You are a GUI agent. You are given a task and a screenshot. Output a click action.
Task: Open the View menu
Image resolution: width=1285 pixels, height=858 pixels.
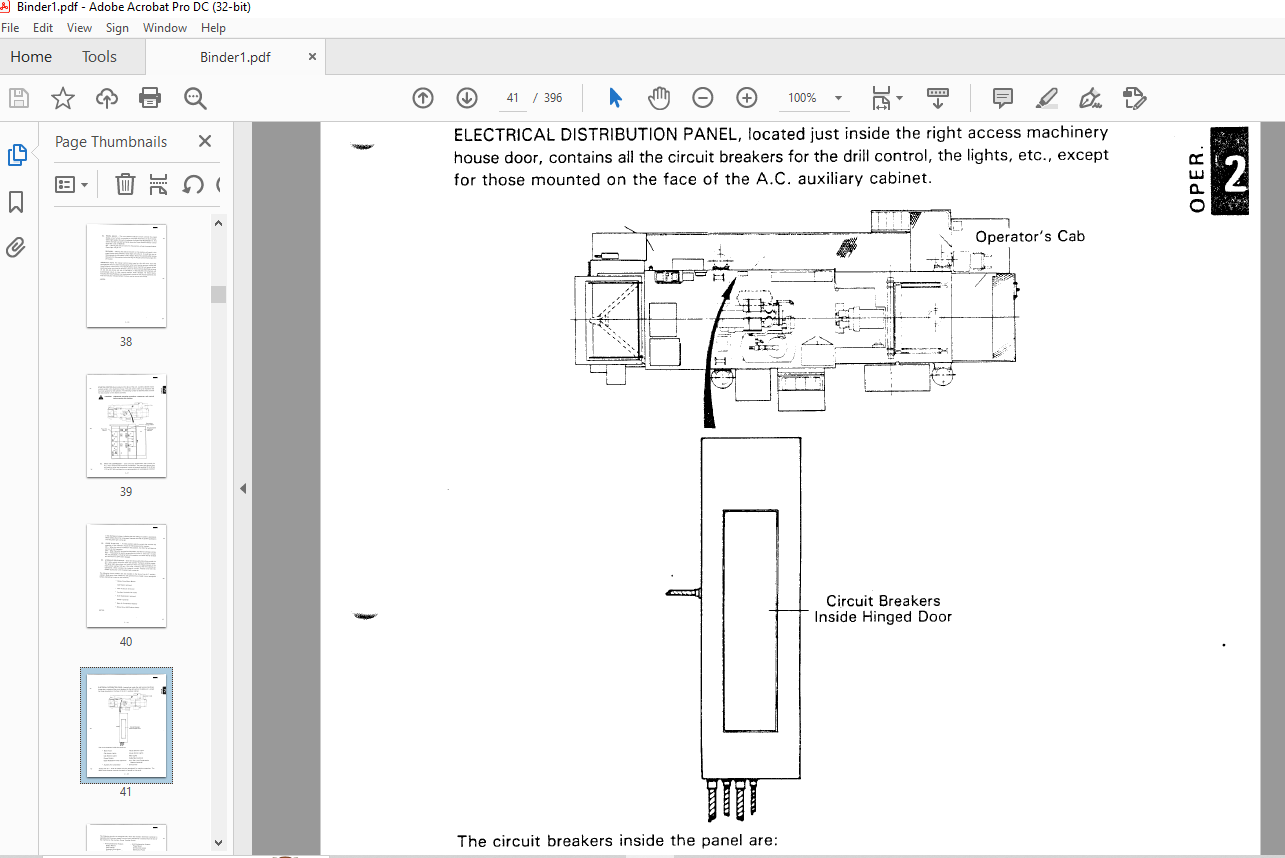pyautogui.click(x=79, y=28)
